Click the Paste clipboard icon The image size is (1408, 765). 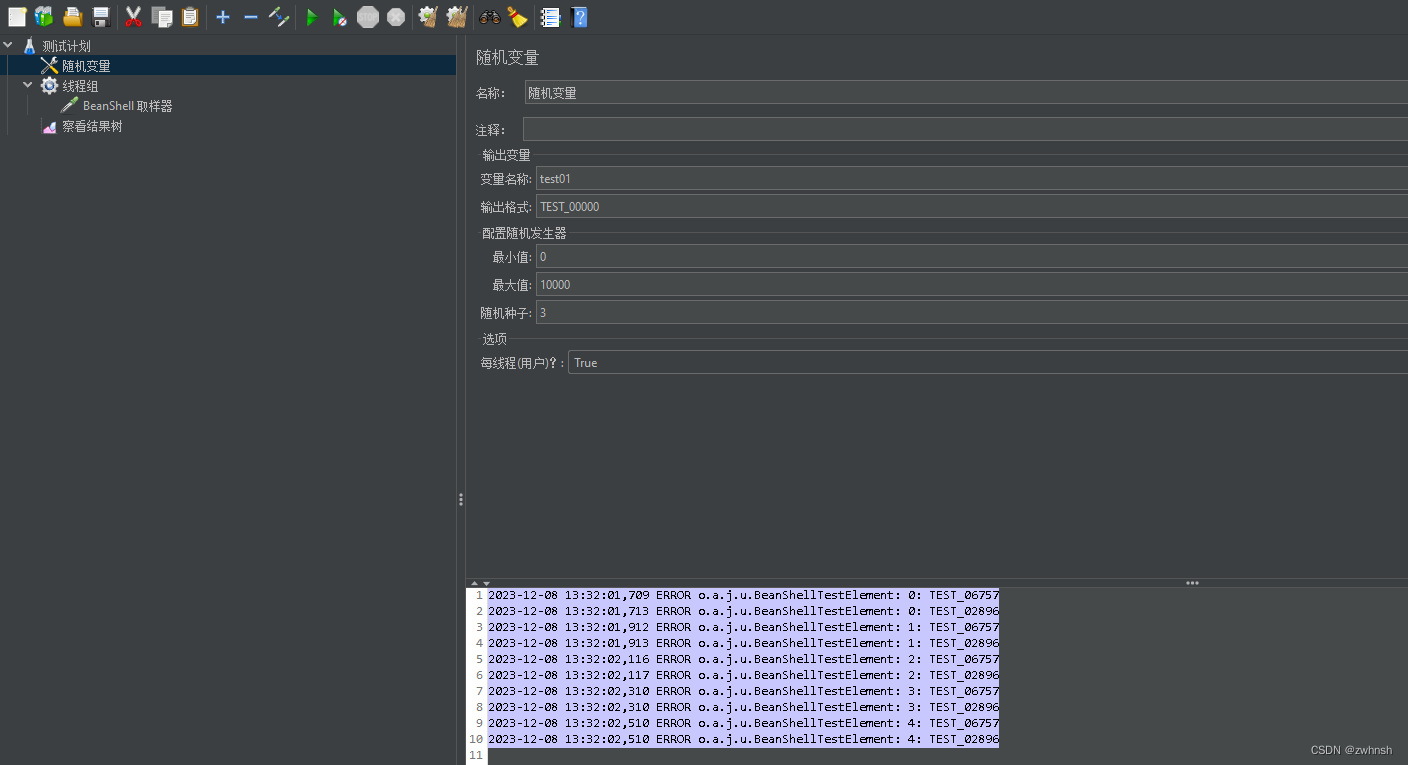(190, 16)
